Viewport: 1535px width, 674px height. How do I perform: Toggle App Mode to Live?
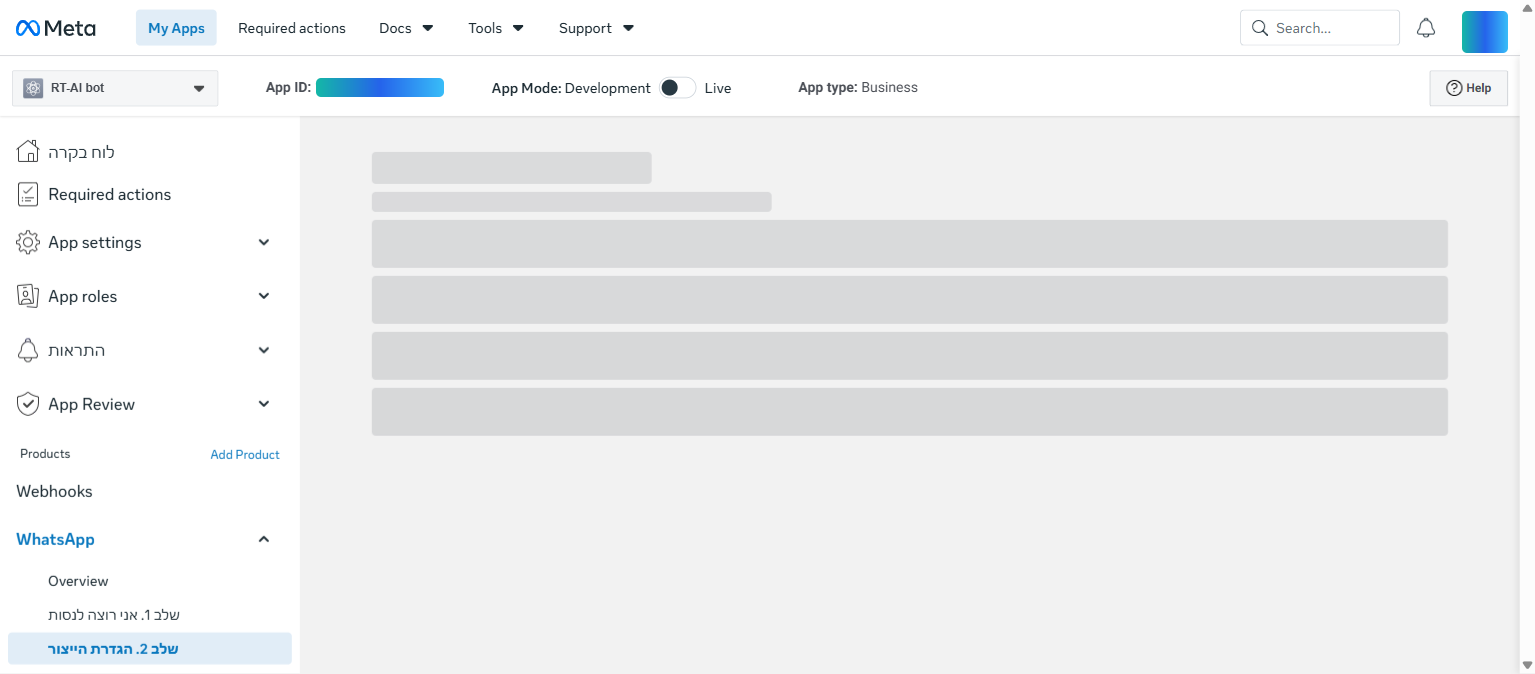(677, 88)
